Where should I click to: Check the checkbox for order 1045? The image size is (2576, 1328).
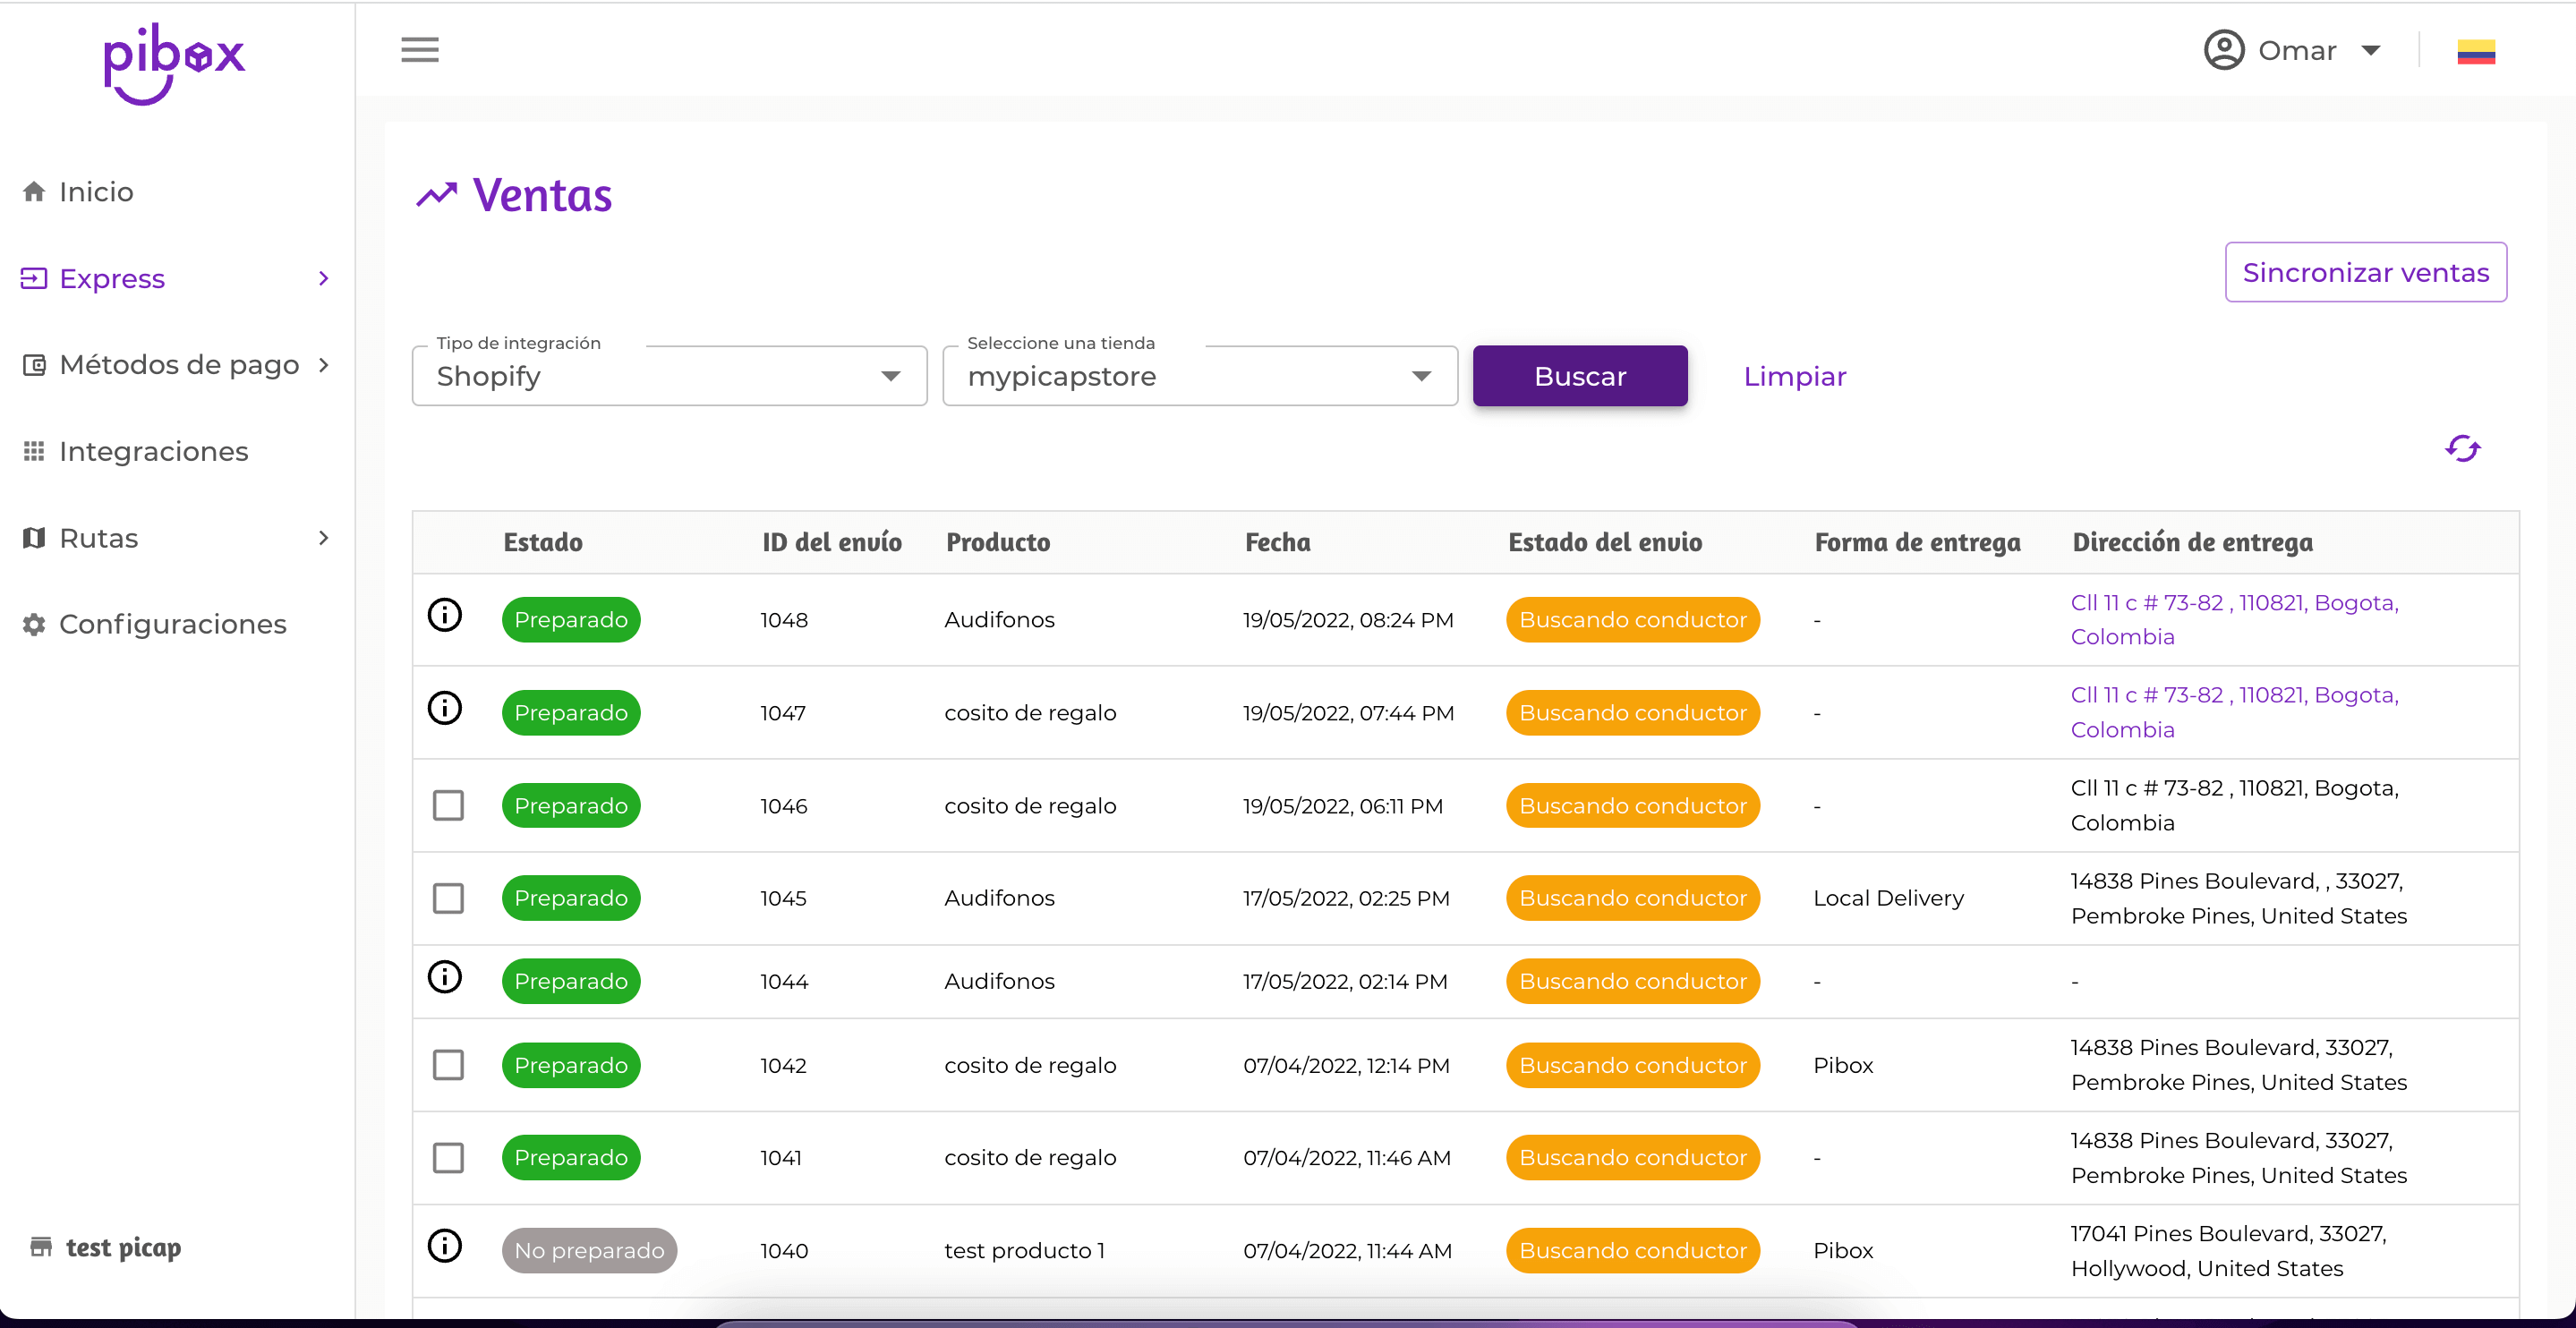pyautogui.click(x=448, y=898)
